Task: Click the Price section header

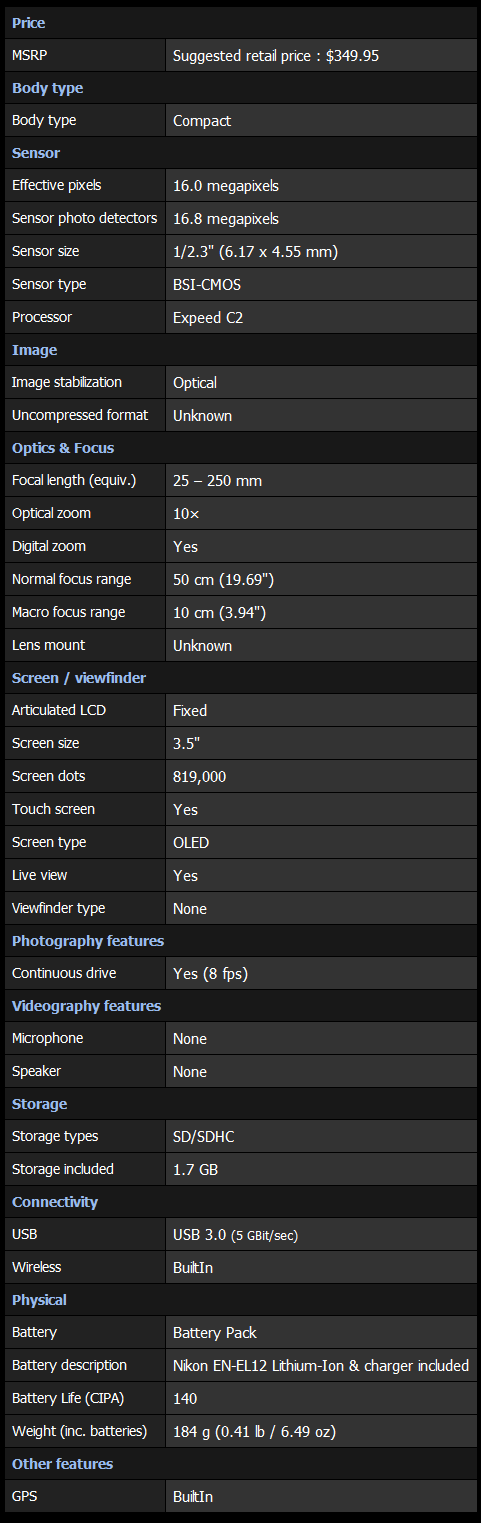Action: point(28,23)
